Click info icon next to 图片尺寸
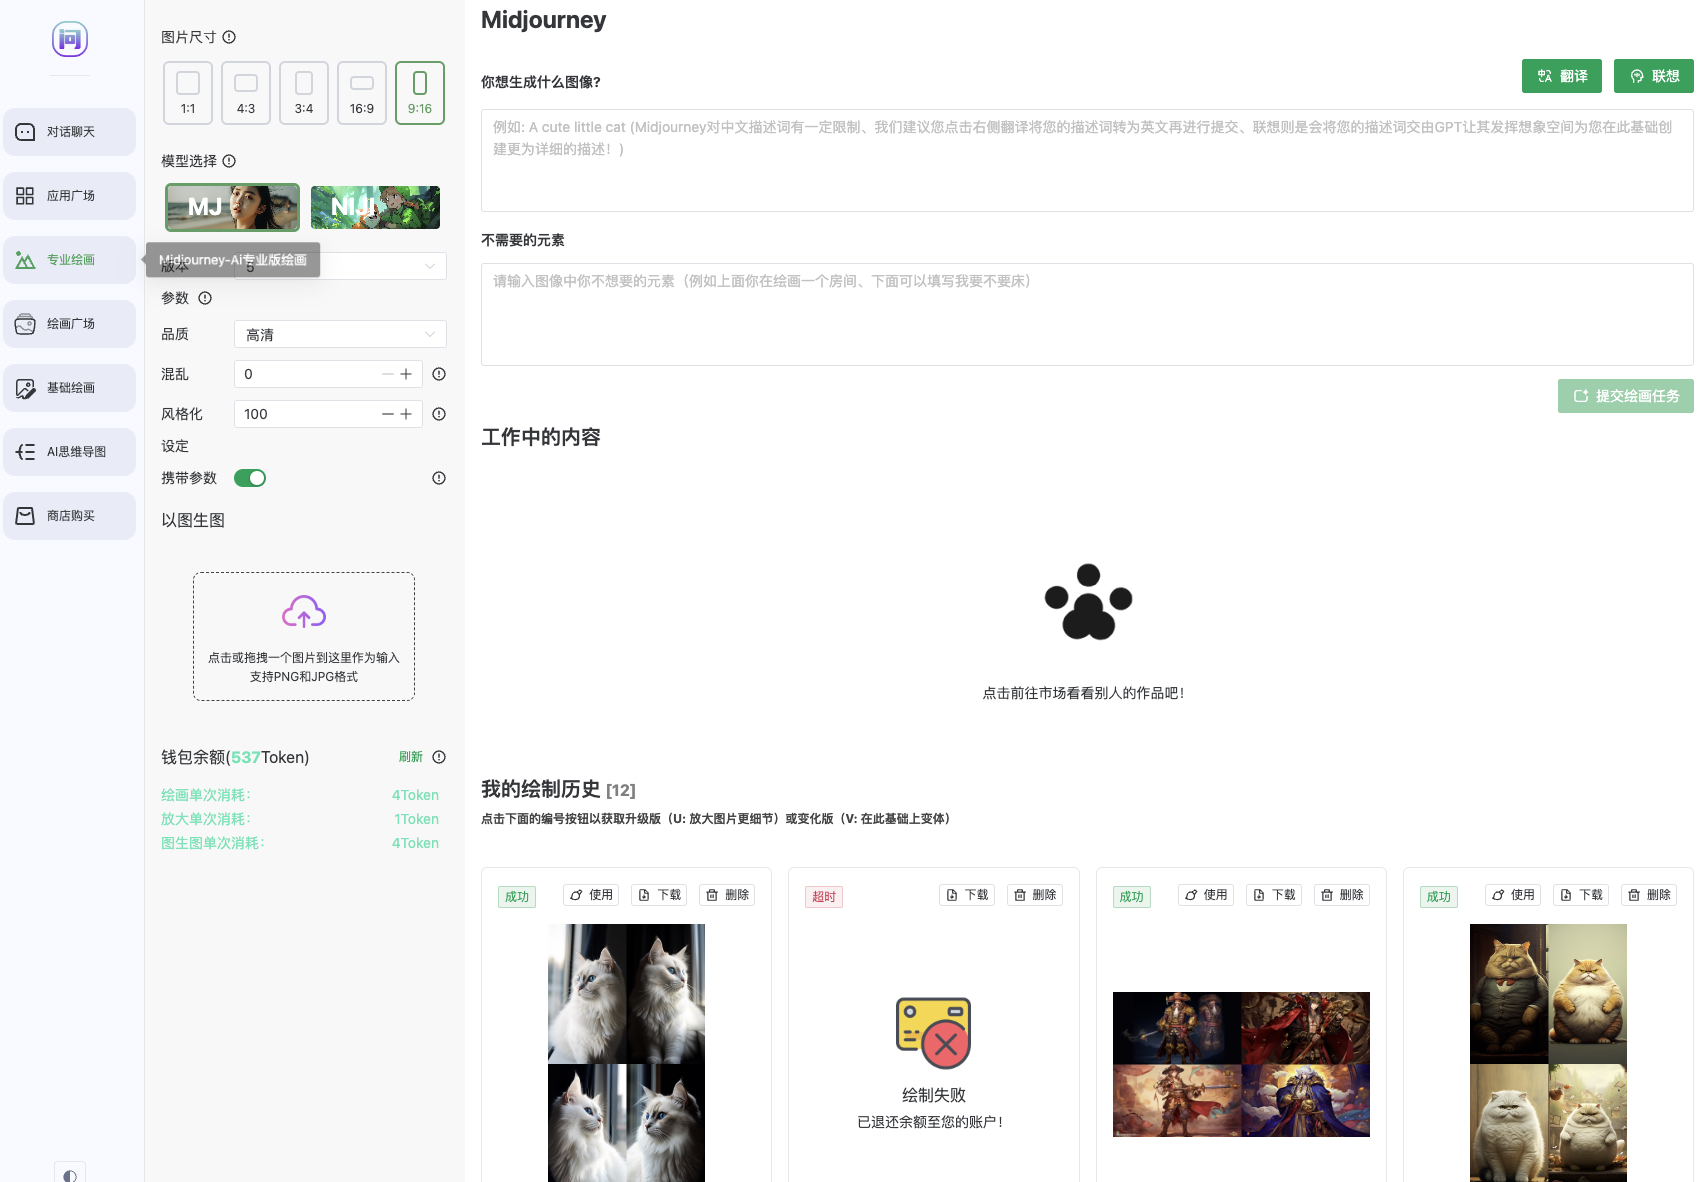Screen dimensions: 1703x1182 229,37
